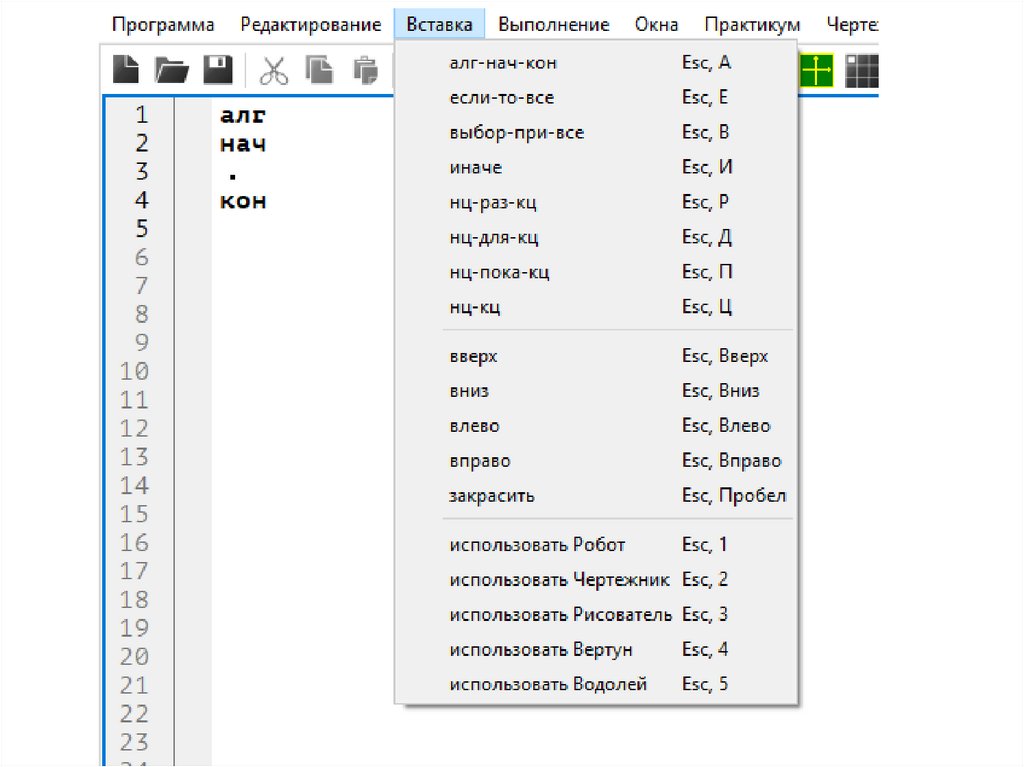Insert the влево command
Screen dimensions: 1024x767
(x=596, y=426)
